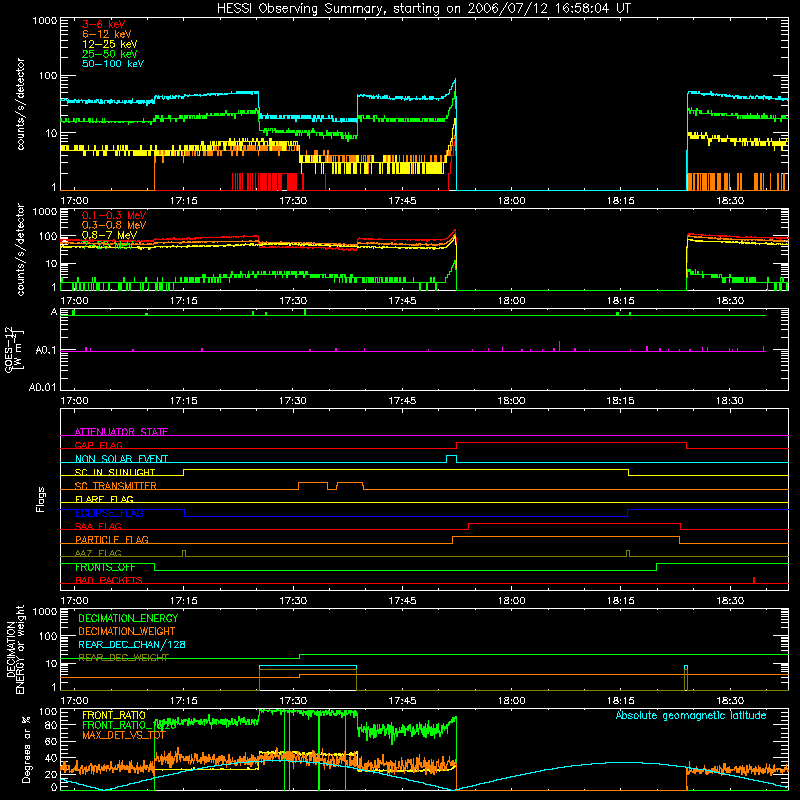
Task: Pick the 50-100 keV legend label
Action: (113, 63)
